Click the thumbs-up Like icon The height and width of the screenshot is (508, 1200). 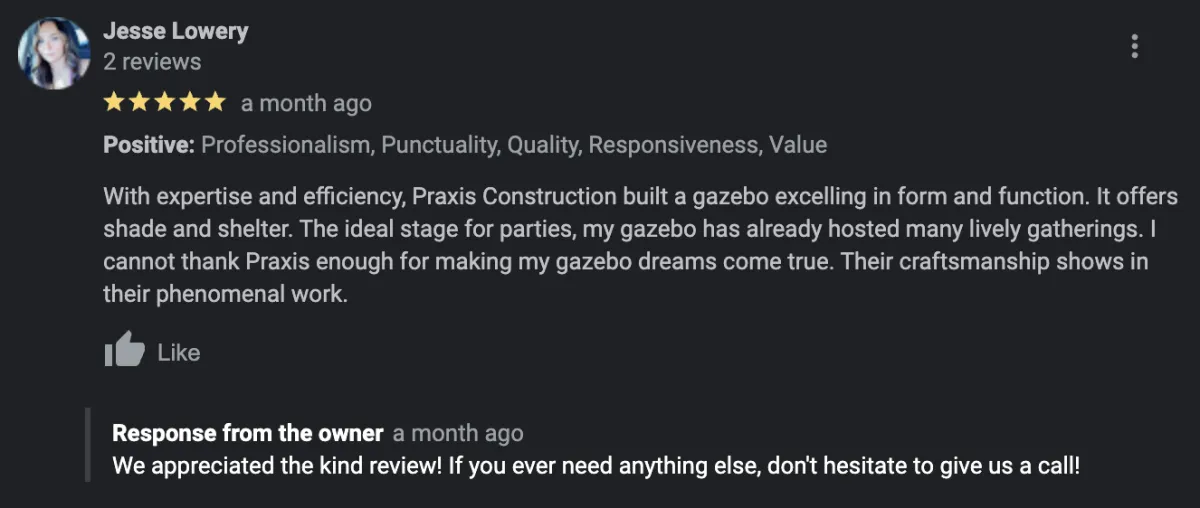coord(125,351)
